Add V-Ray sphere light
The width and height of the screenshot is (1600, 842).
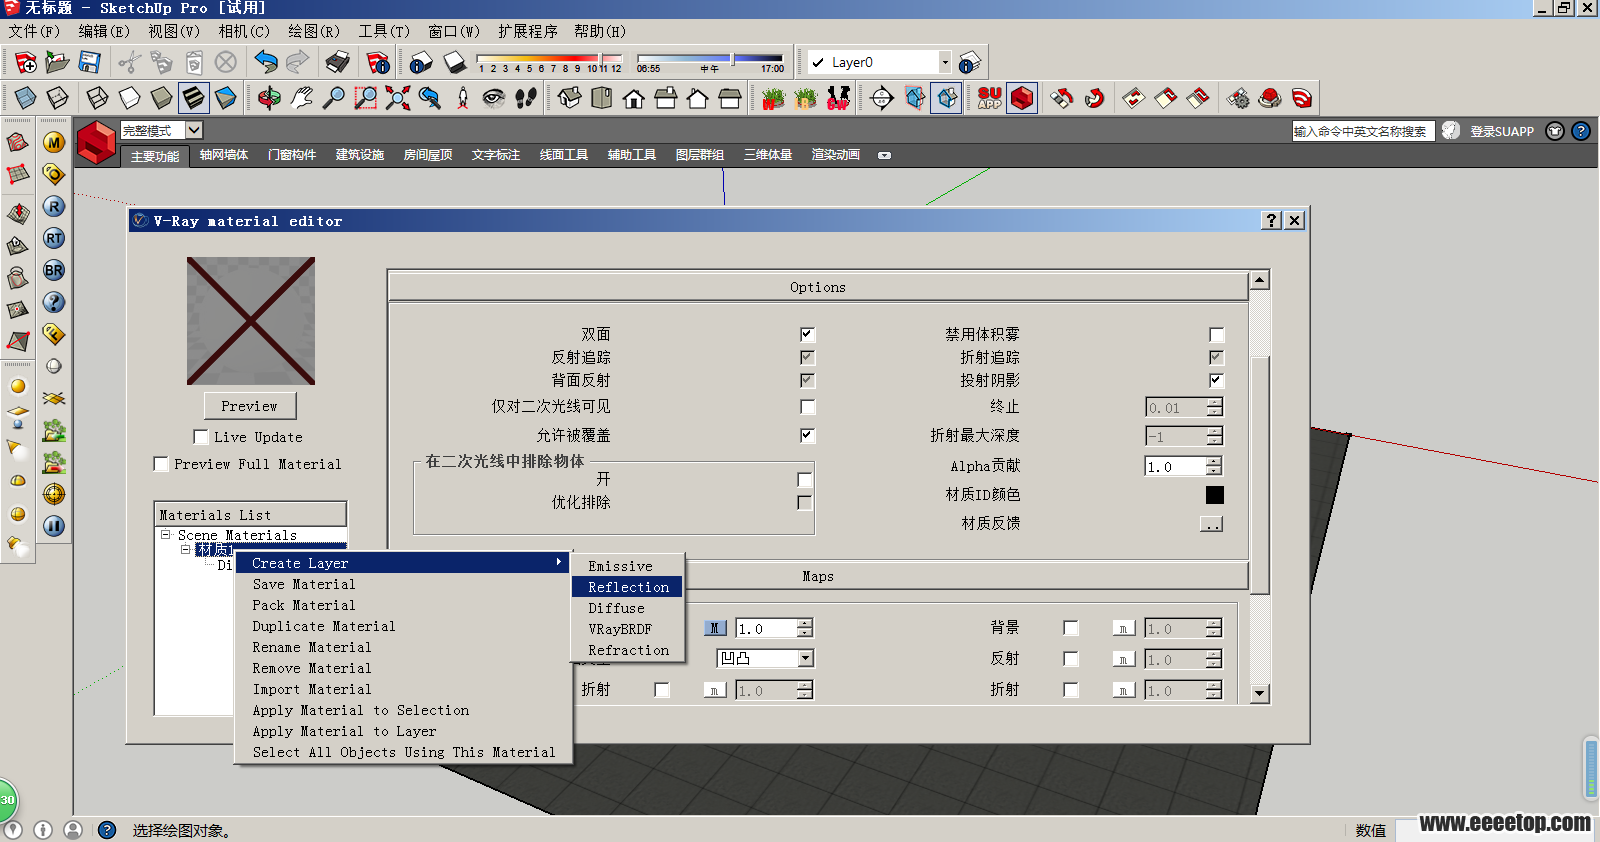tap(18, 514)
